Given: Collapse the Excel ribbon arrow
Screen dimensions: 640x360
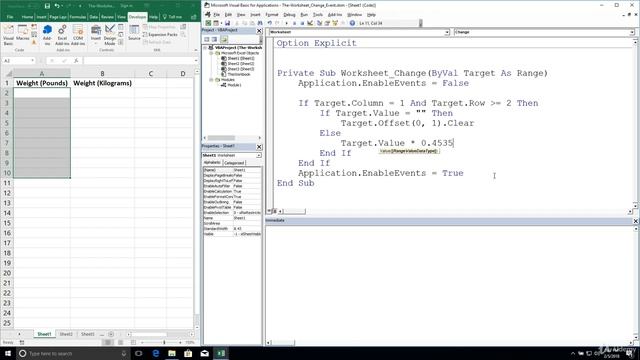Looking at the screenshot, I should pos(196,49).
